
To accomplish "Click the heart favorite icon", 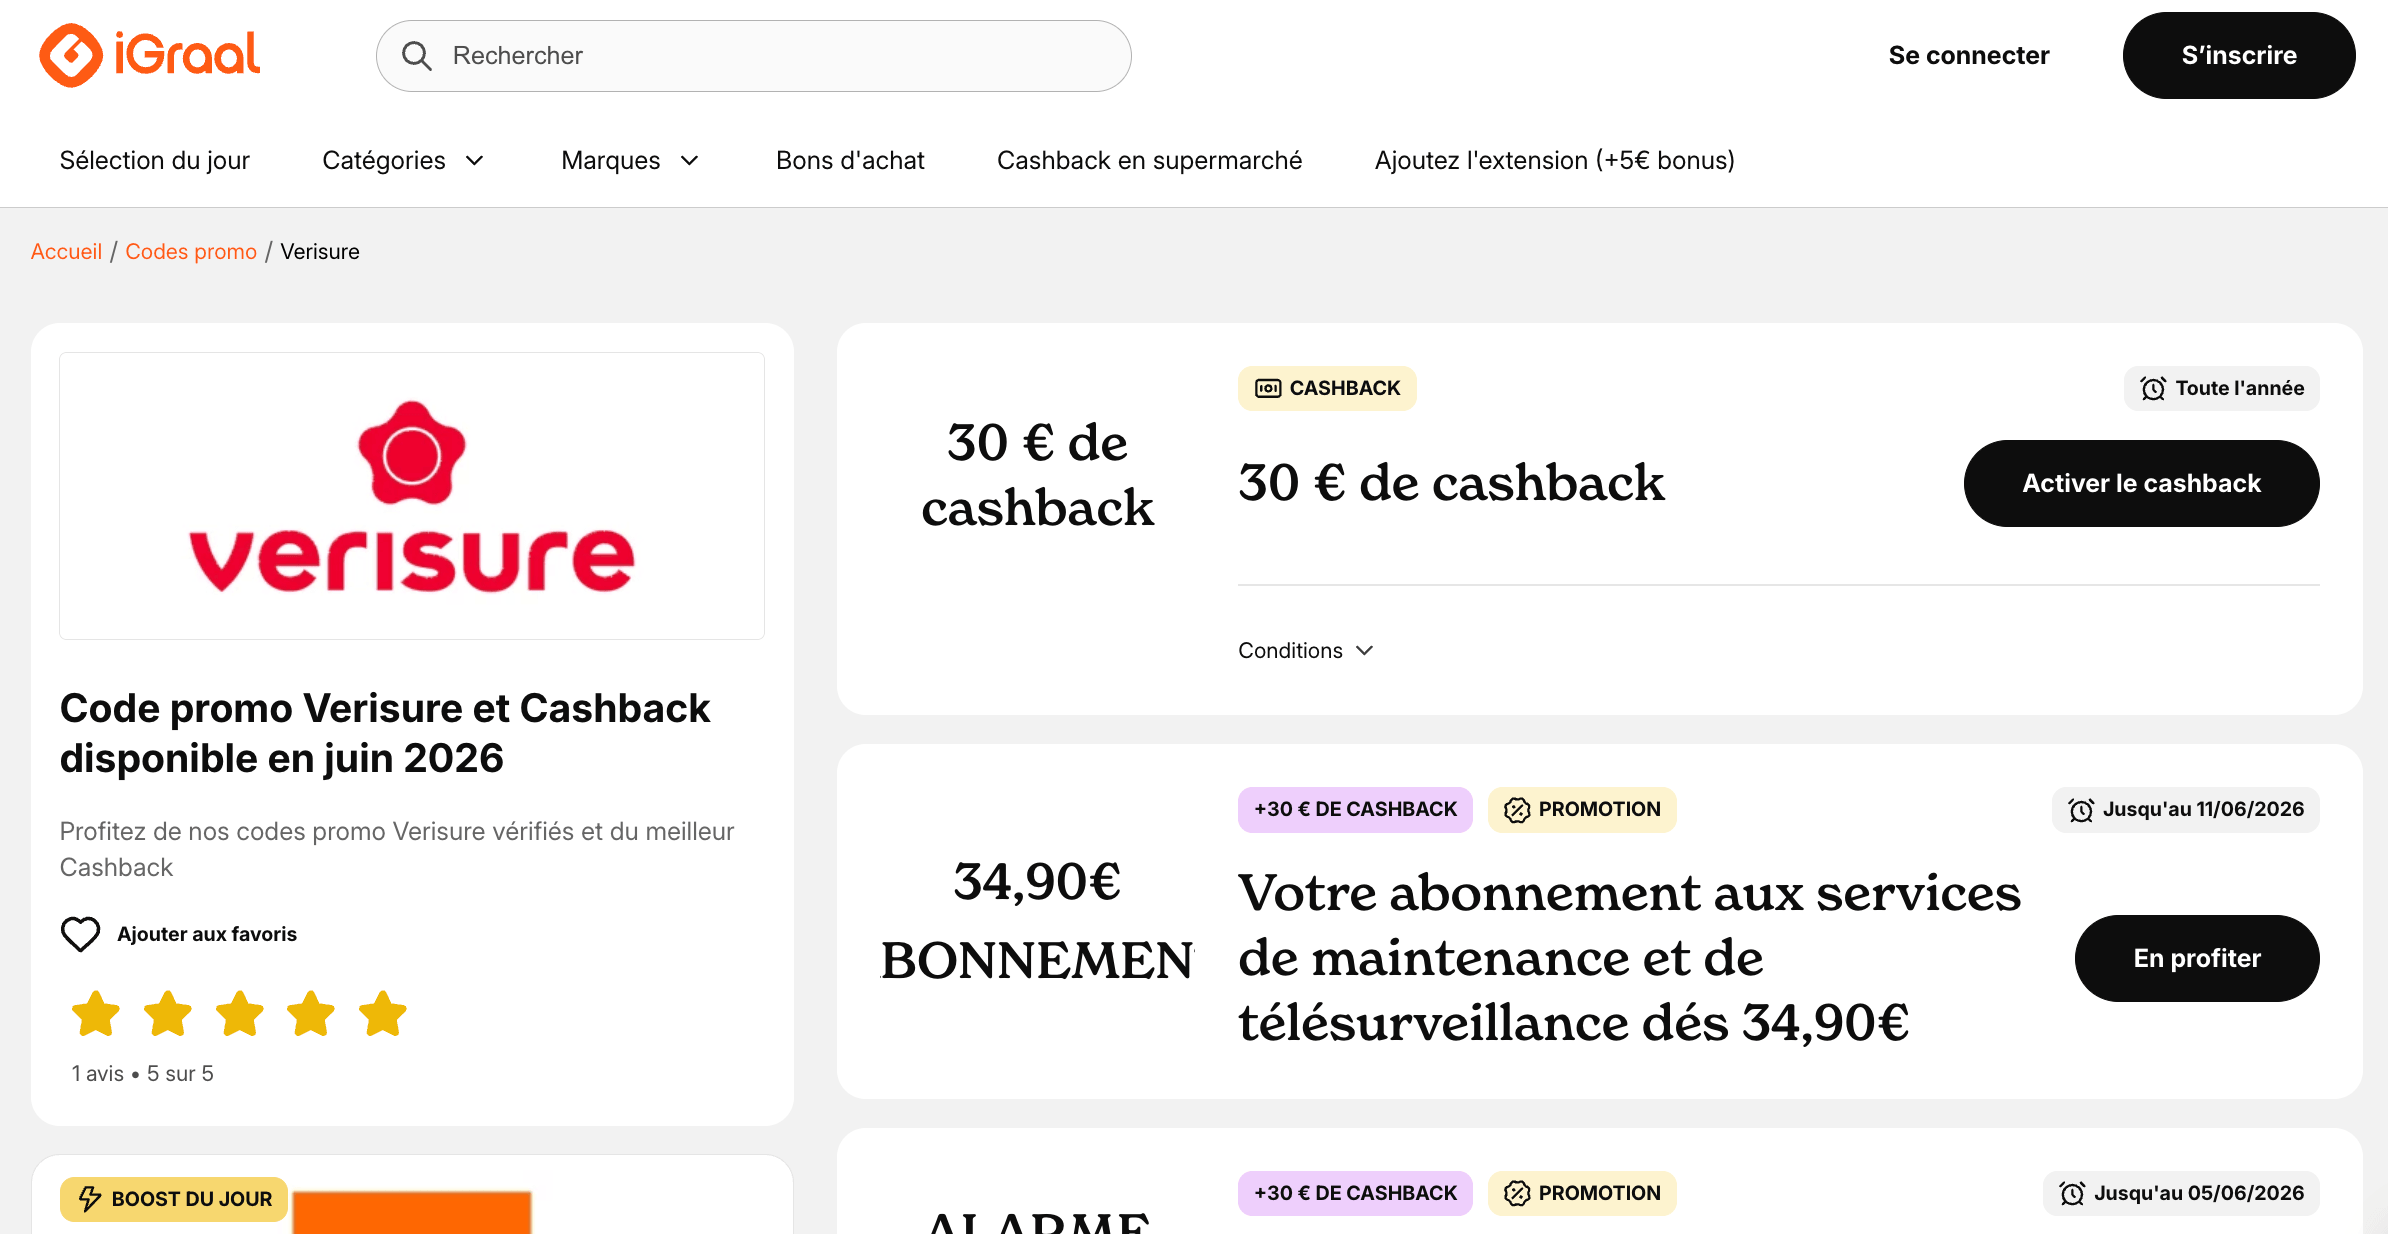I will pyautogui.click(x=81, y=934).
